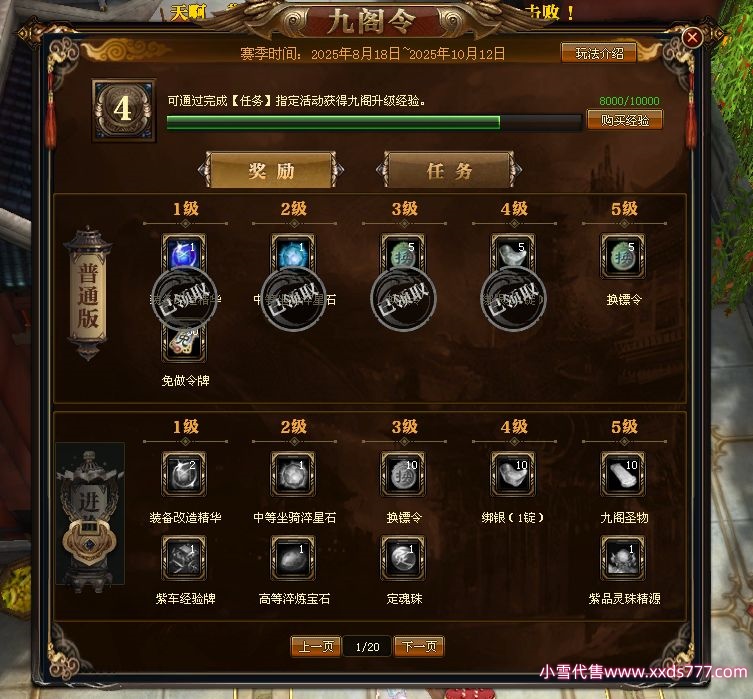Click the 进阶版 lantern badge
Screen dimensions: 753x699
pyautogui.click(x=90, y=518)
